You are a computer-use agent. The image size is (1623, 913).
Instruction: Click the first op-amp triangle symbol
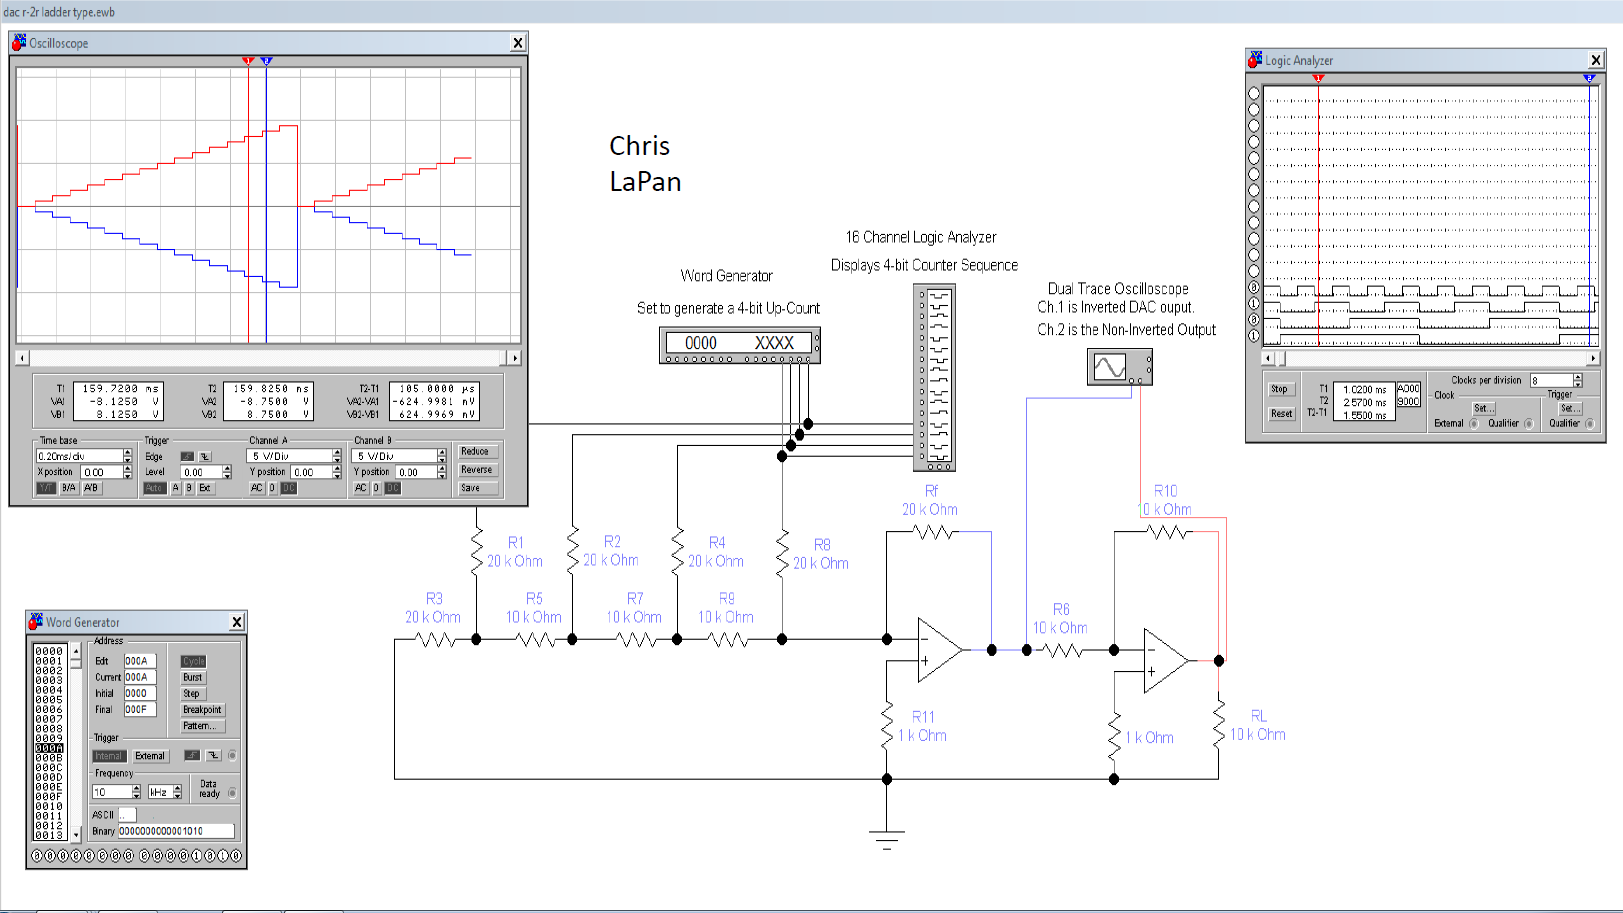(939, 650)
